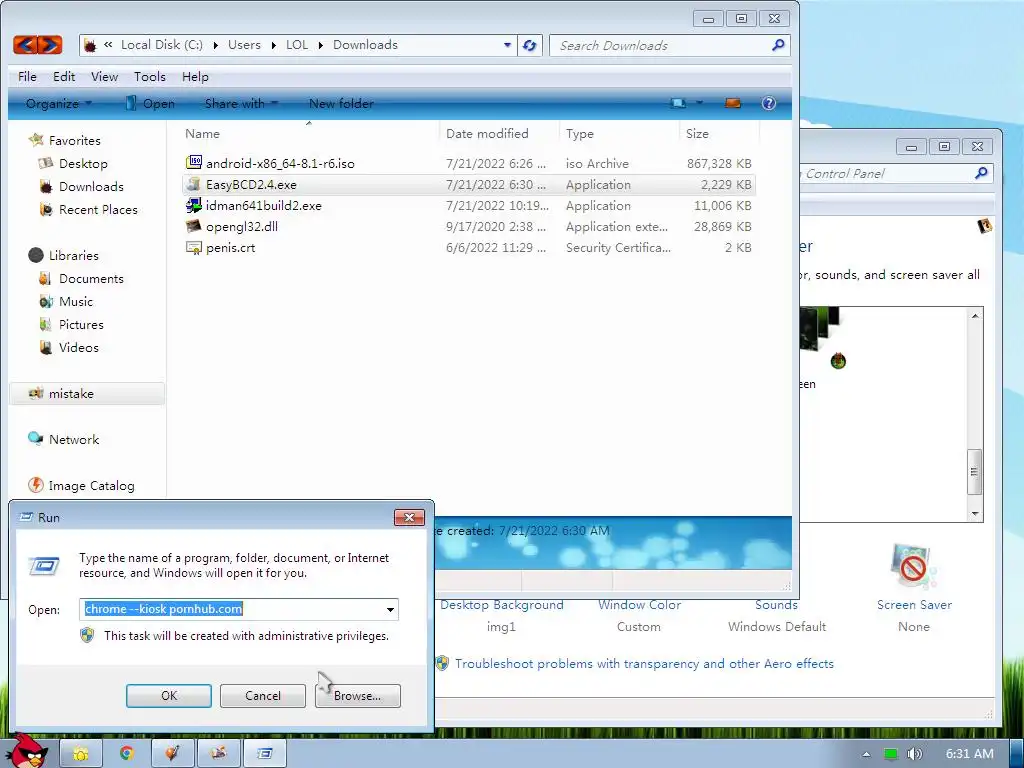Open Troubleshoot problems with transparency link

click(x=644, y=664)
